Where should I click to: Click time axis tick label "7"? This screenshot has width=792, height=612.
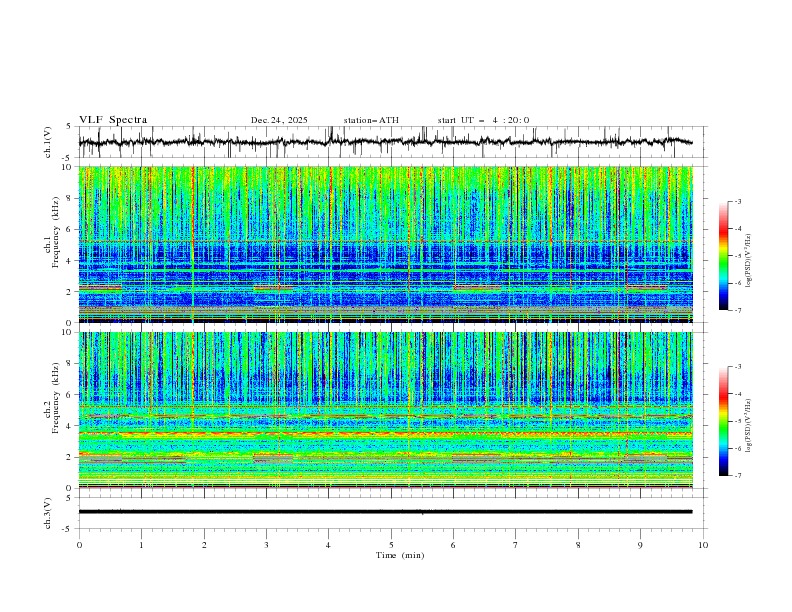(516, 545)
